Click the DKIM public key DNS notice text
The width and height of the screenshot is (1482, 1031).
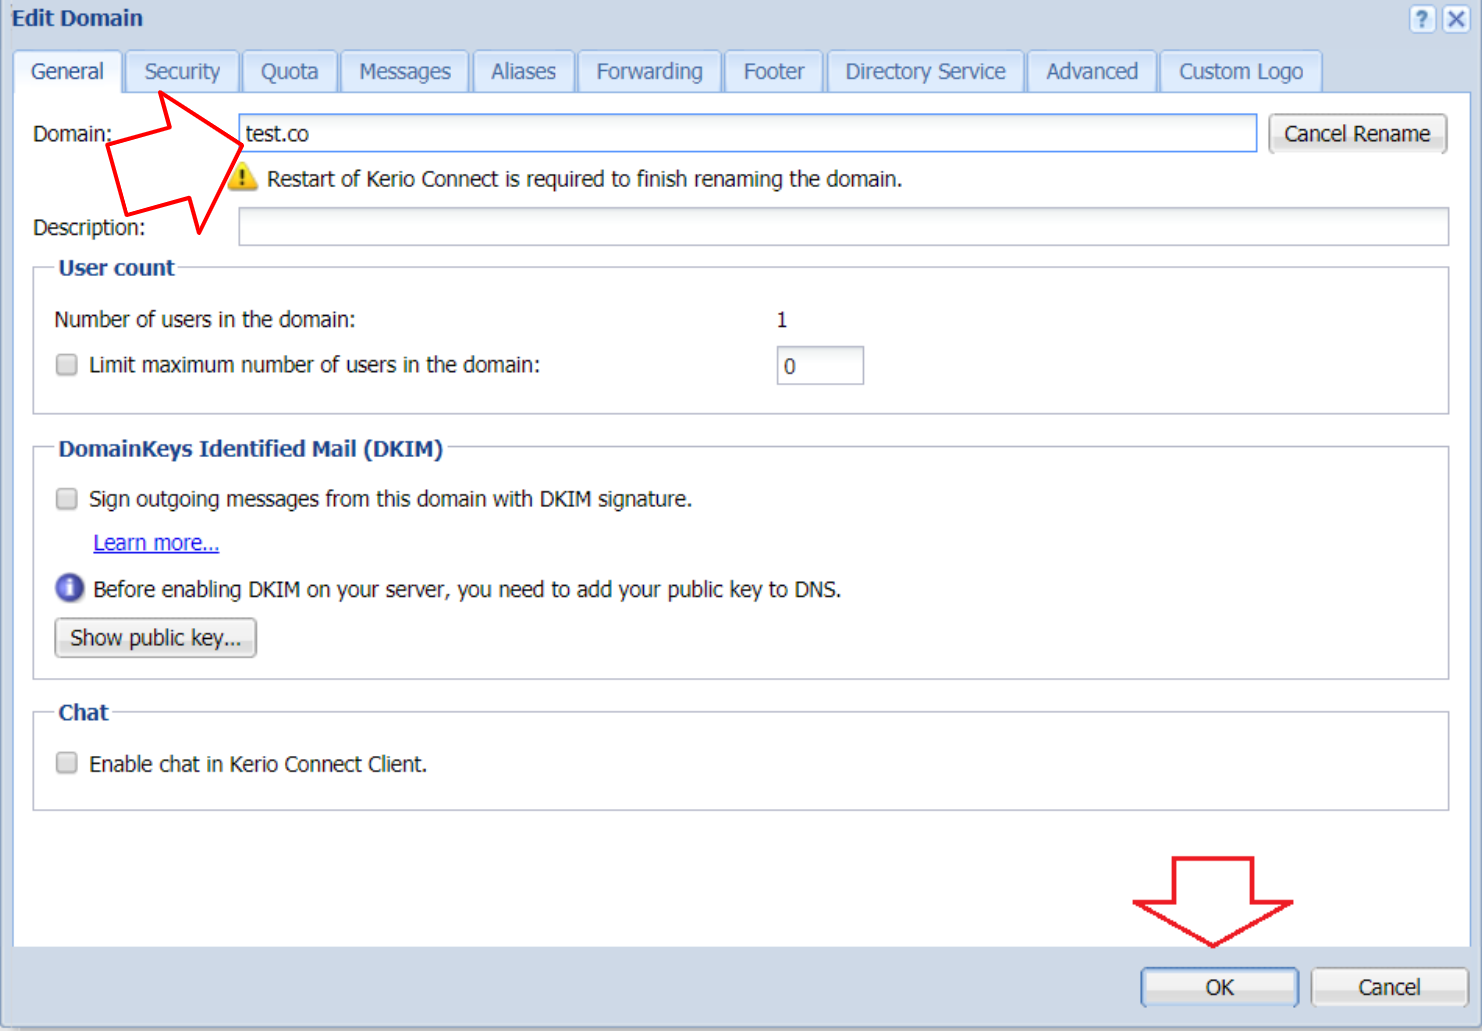click(x=467, y=589)
